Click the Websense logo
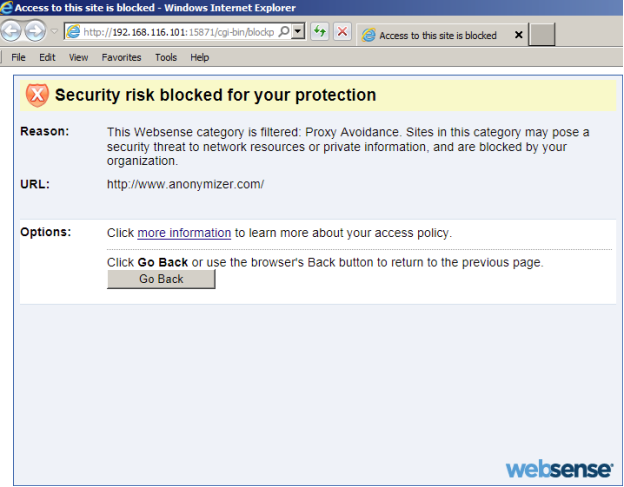 coord(556,468)
